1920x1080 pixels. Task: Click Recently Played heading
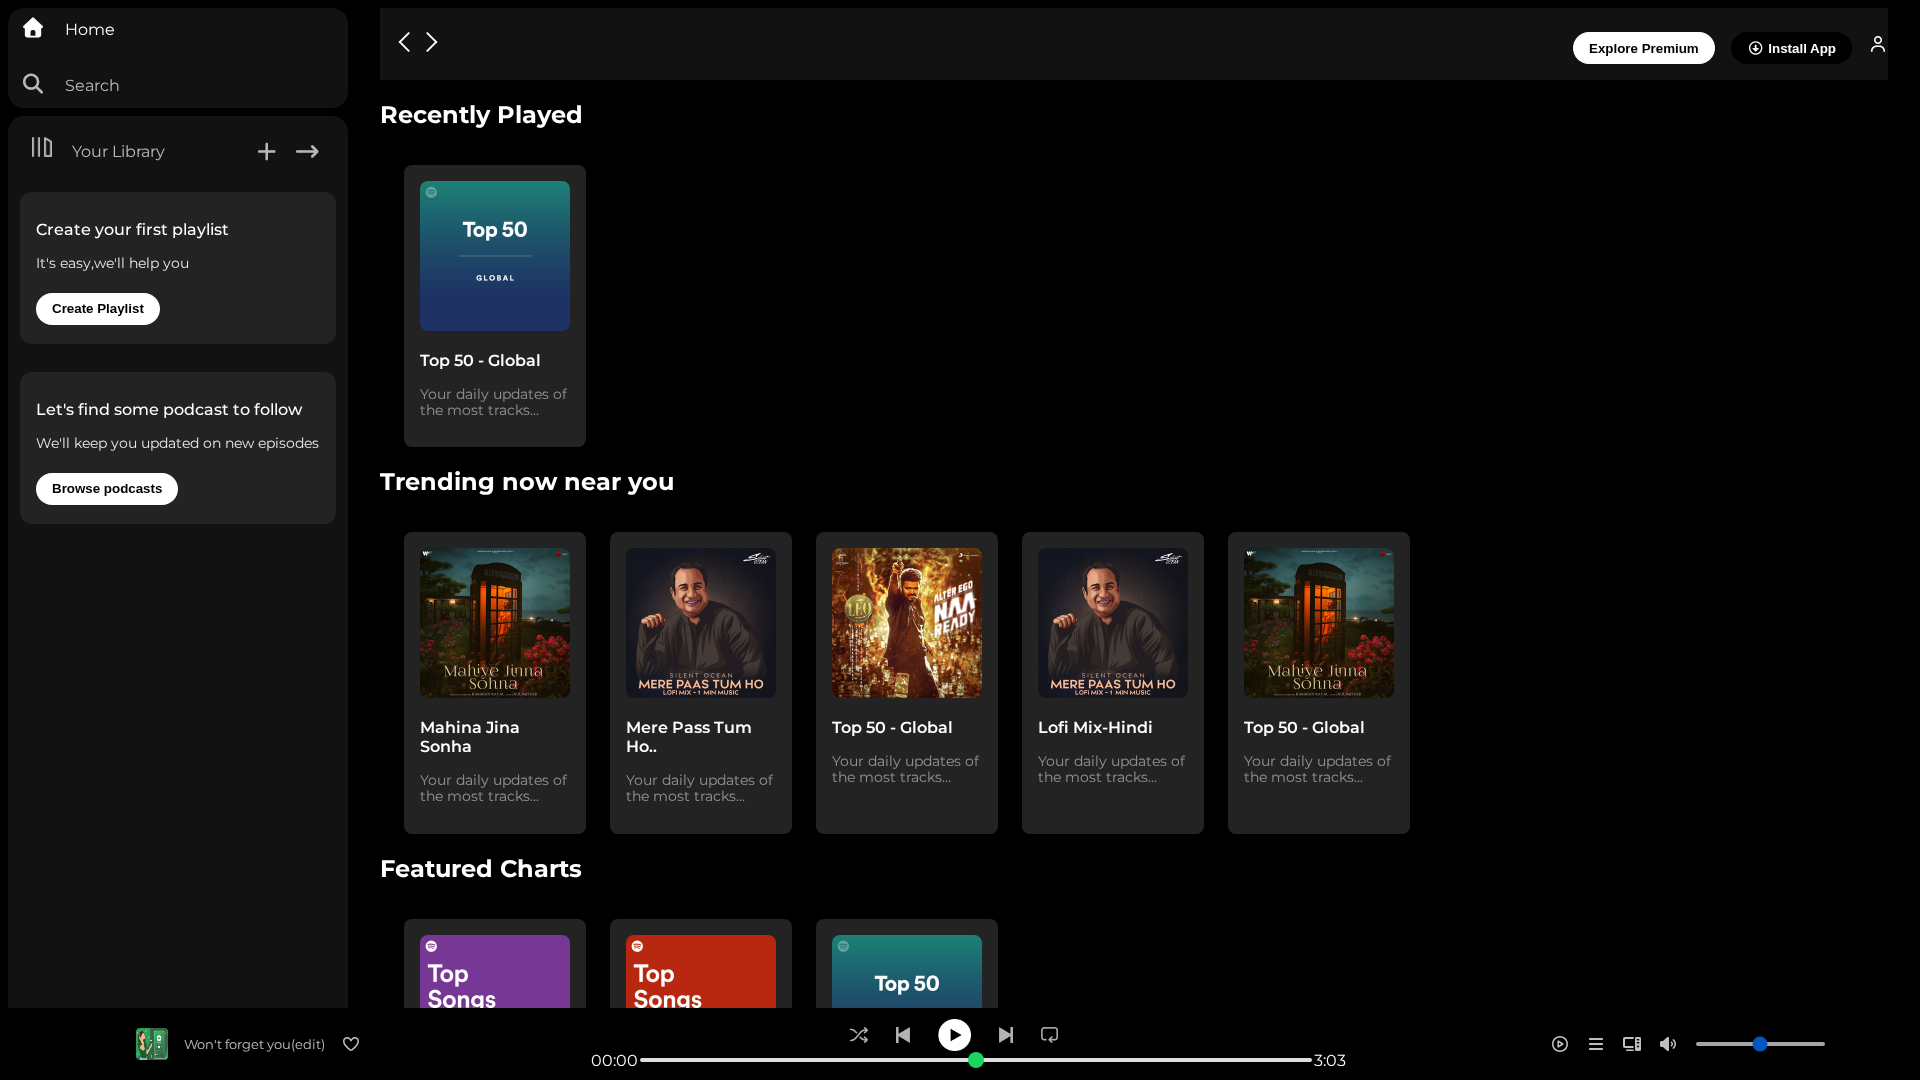(481, 115)
